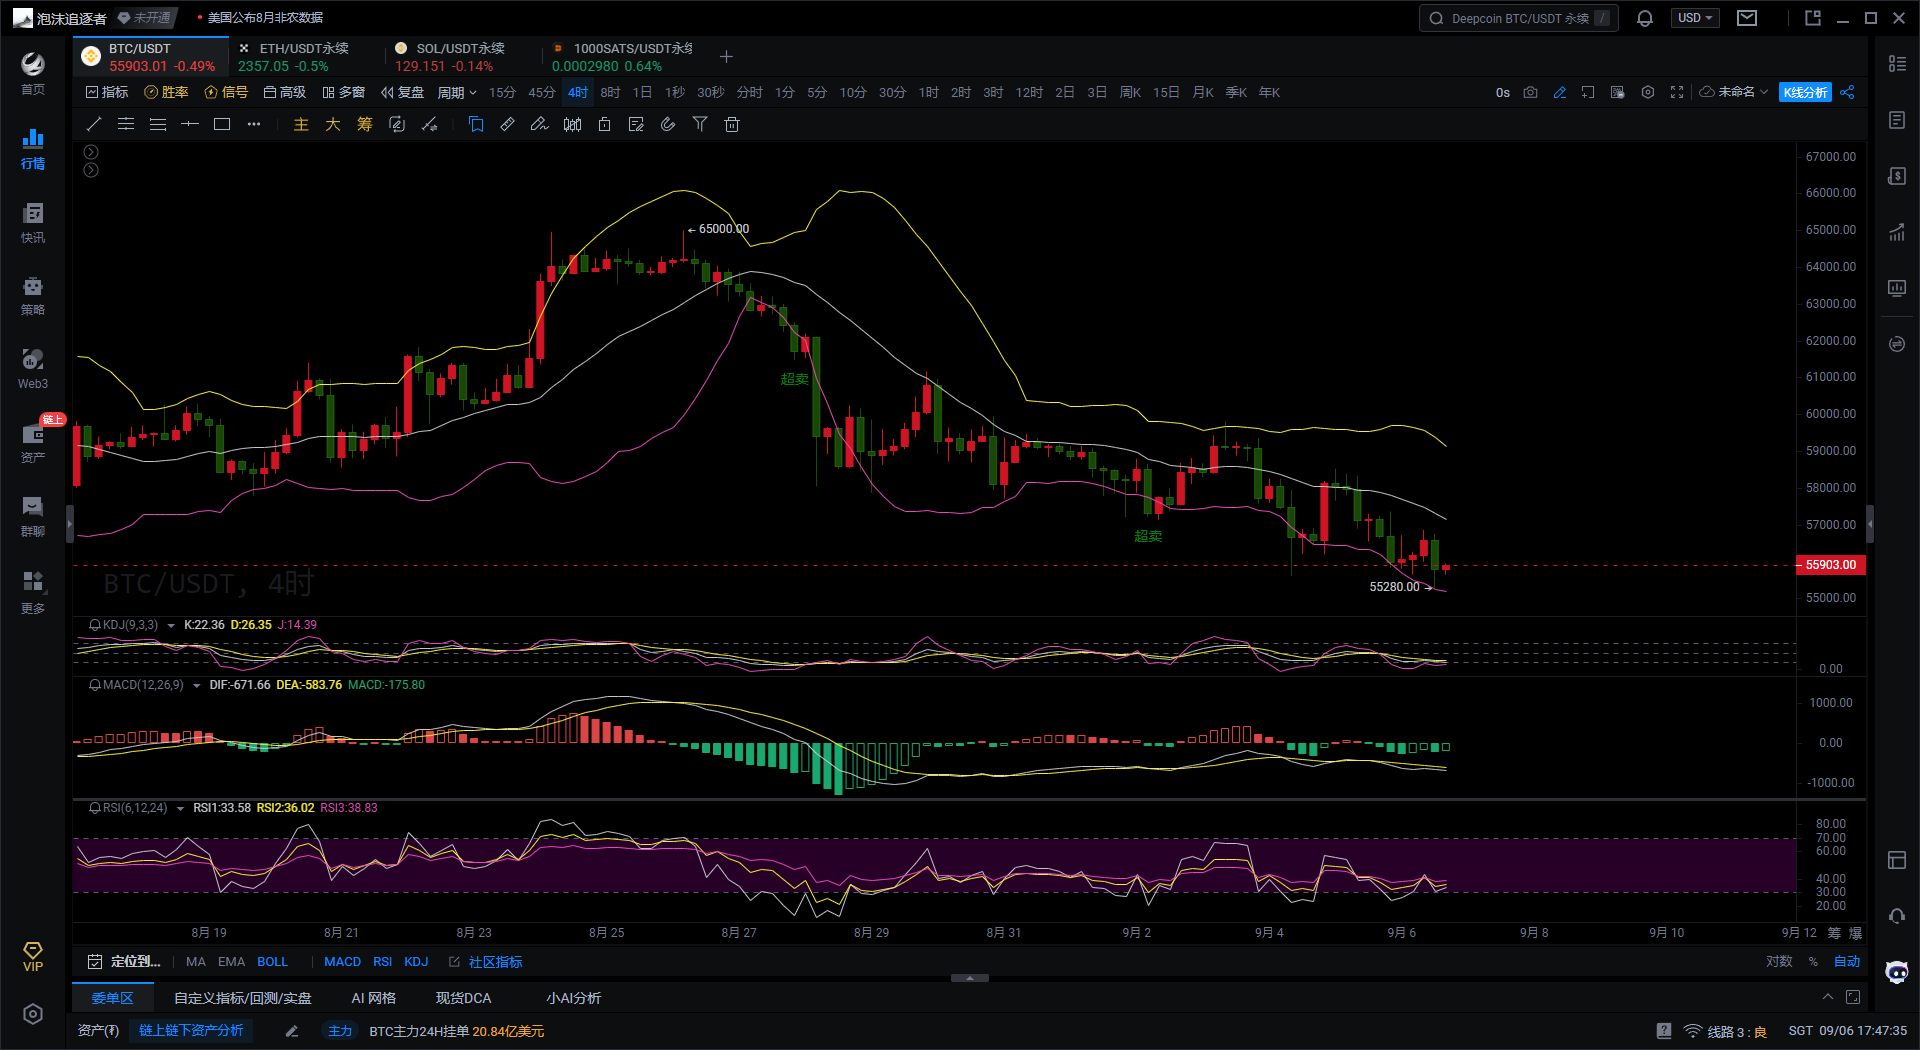Open 社区指标 community indicators link
Screen dimensions: 1920x1050
[x=486, y=962]
